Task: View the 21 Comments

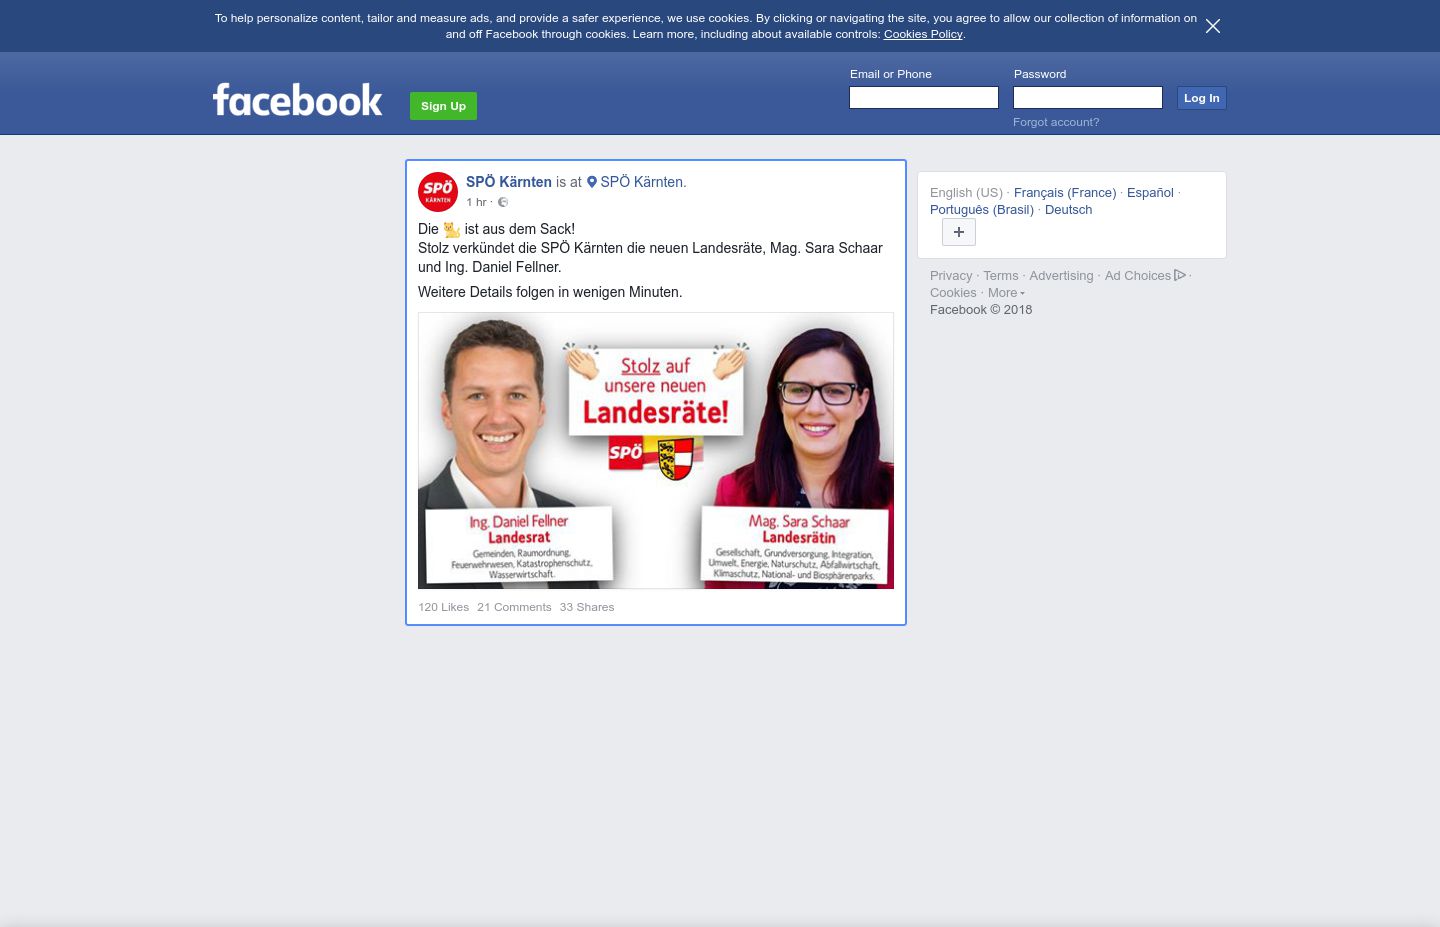Action: pos(514,607)
